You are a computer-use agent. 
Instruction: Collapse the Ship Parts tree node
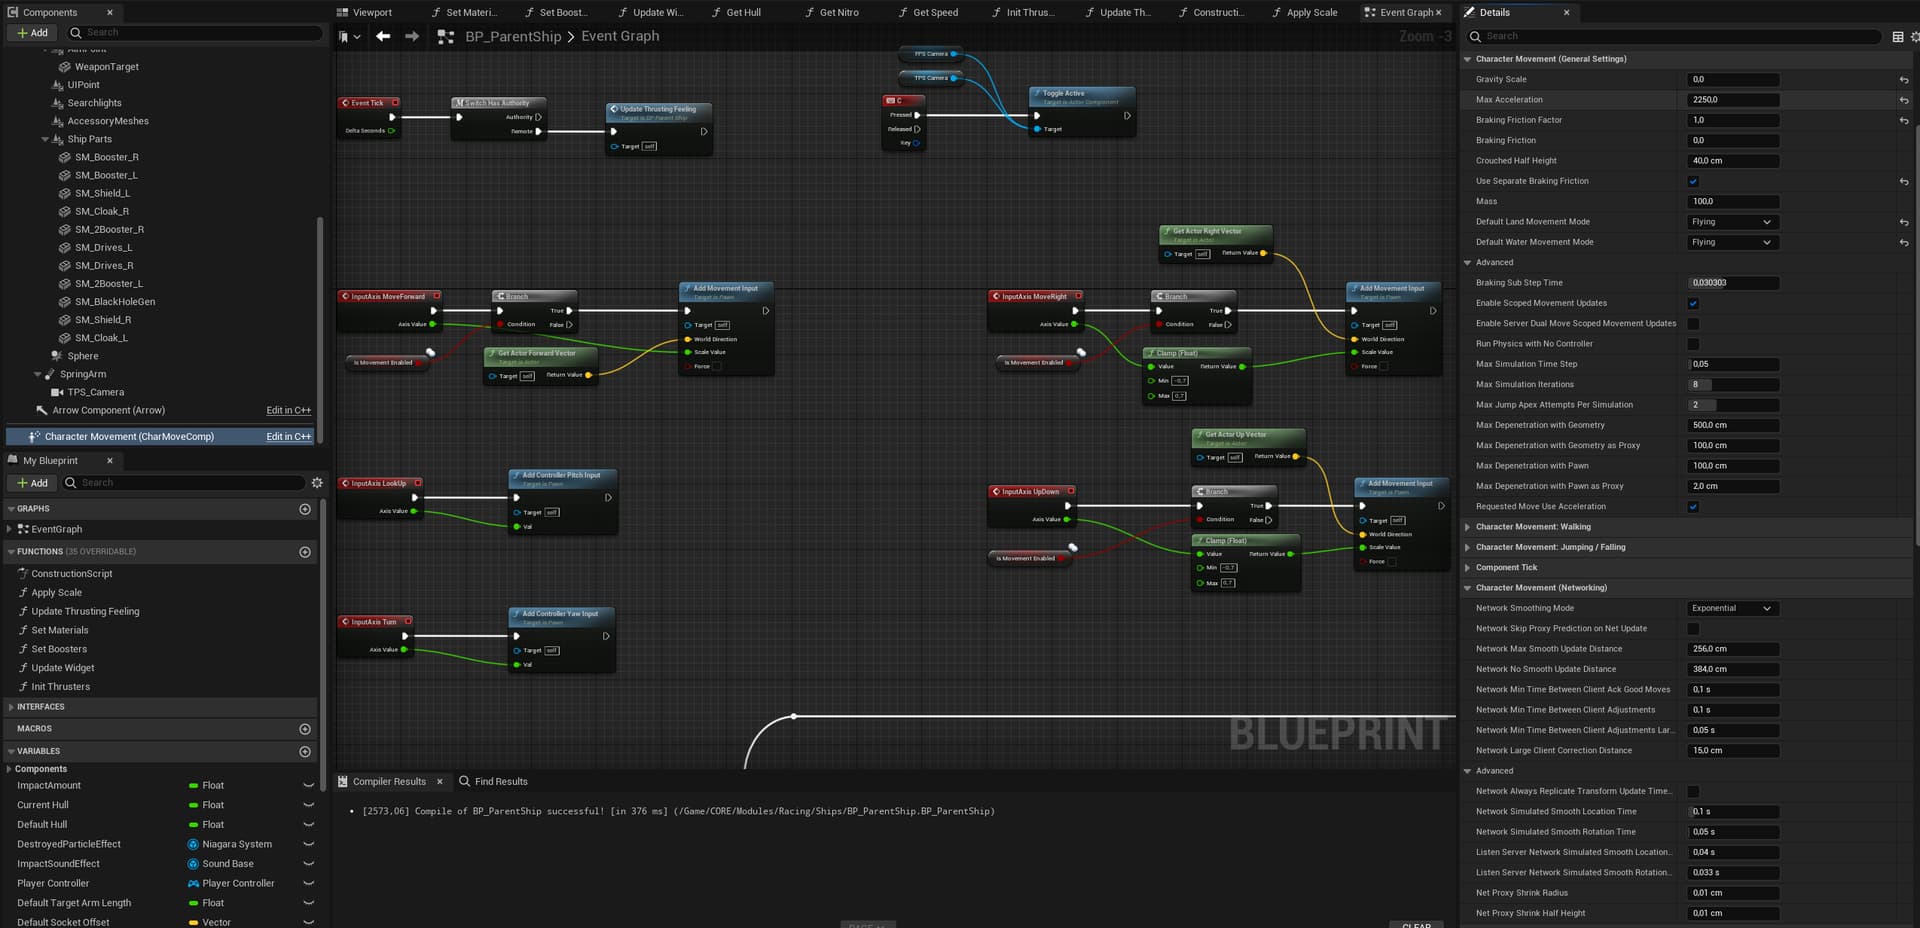pos(45,139)
